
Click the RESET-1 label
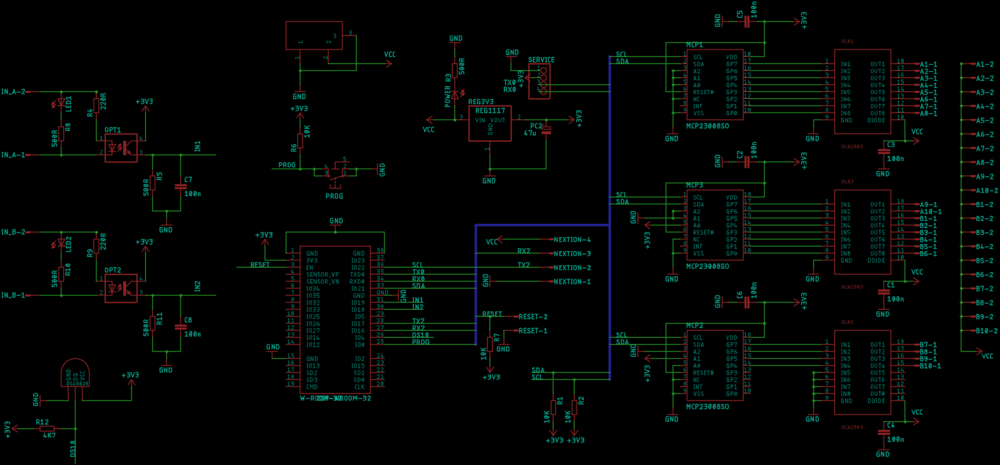[533, 330]
